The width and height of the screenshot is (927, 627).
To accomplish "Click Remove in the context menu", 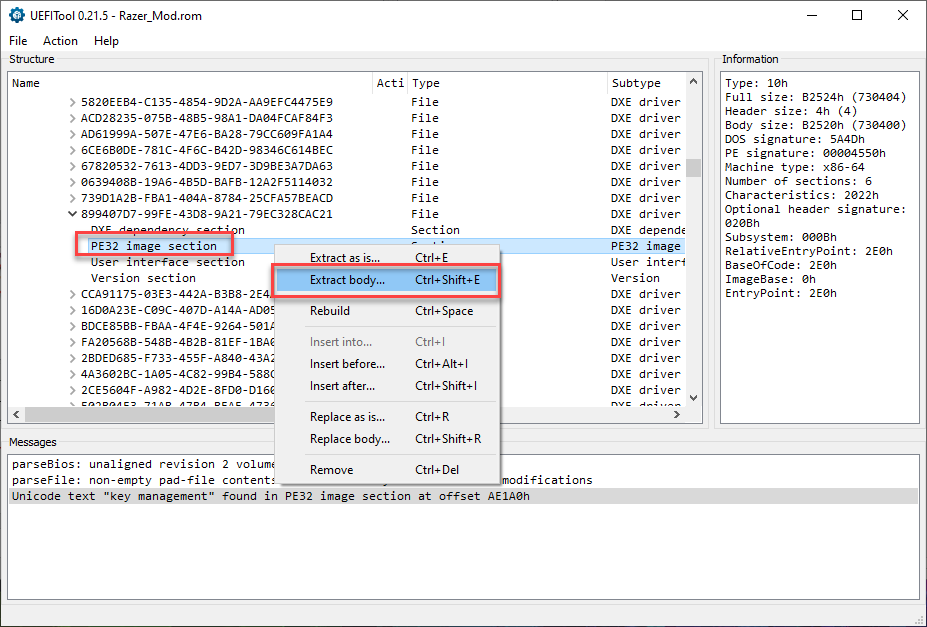I will tap(387, 470).
